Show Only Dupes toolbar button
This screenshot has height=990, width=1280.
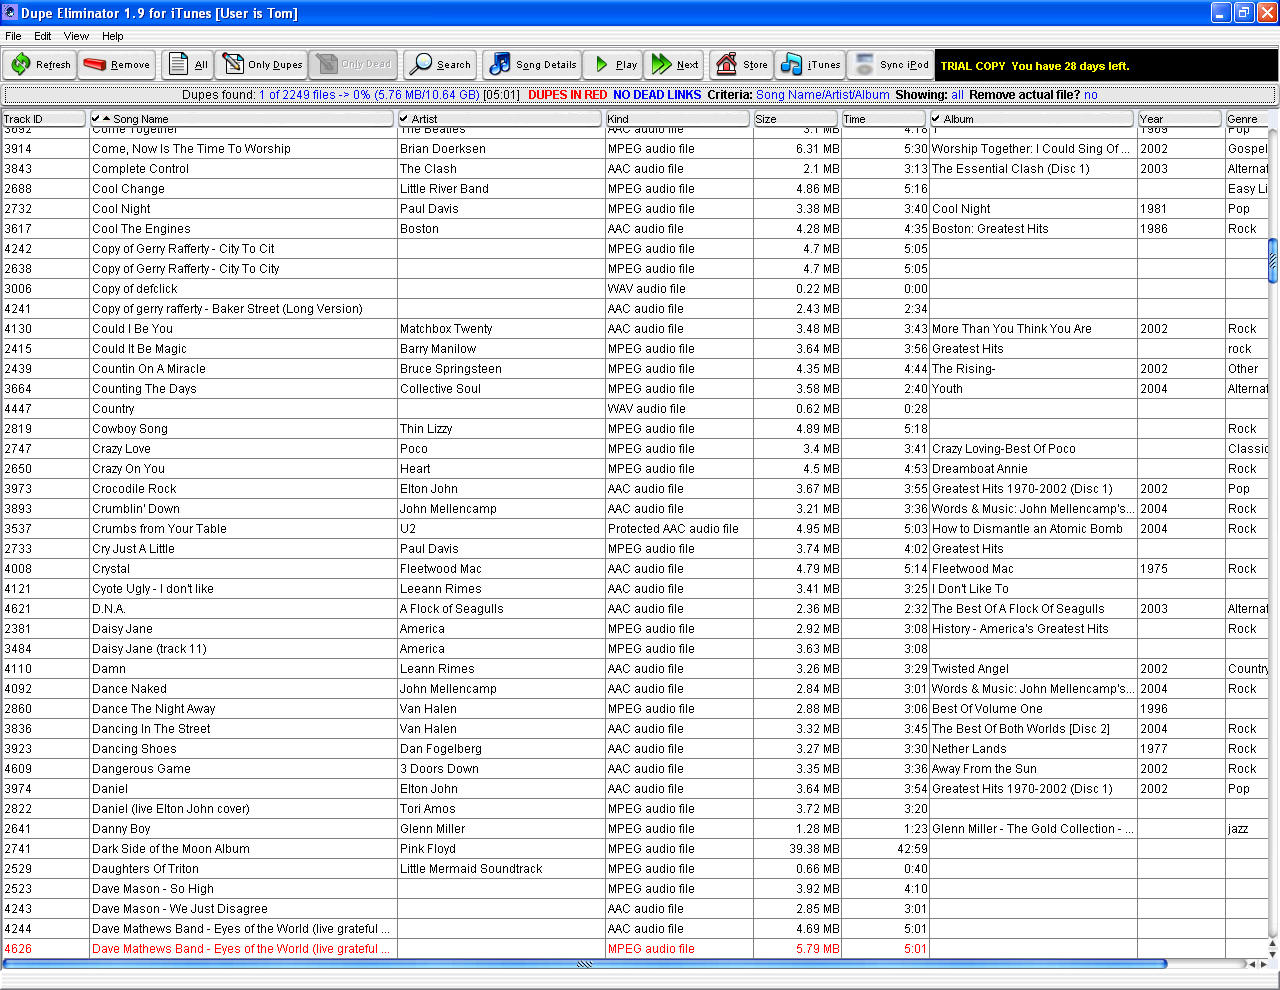point(262,65)
